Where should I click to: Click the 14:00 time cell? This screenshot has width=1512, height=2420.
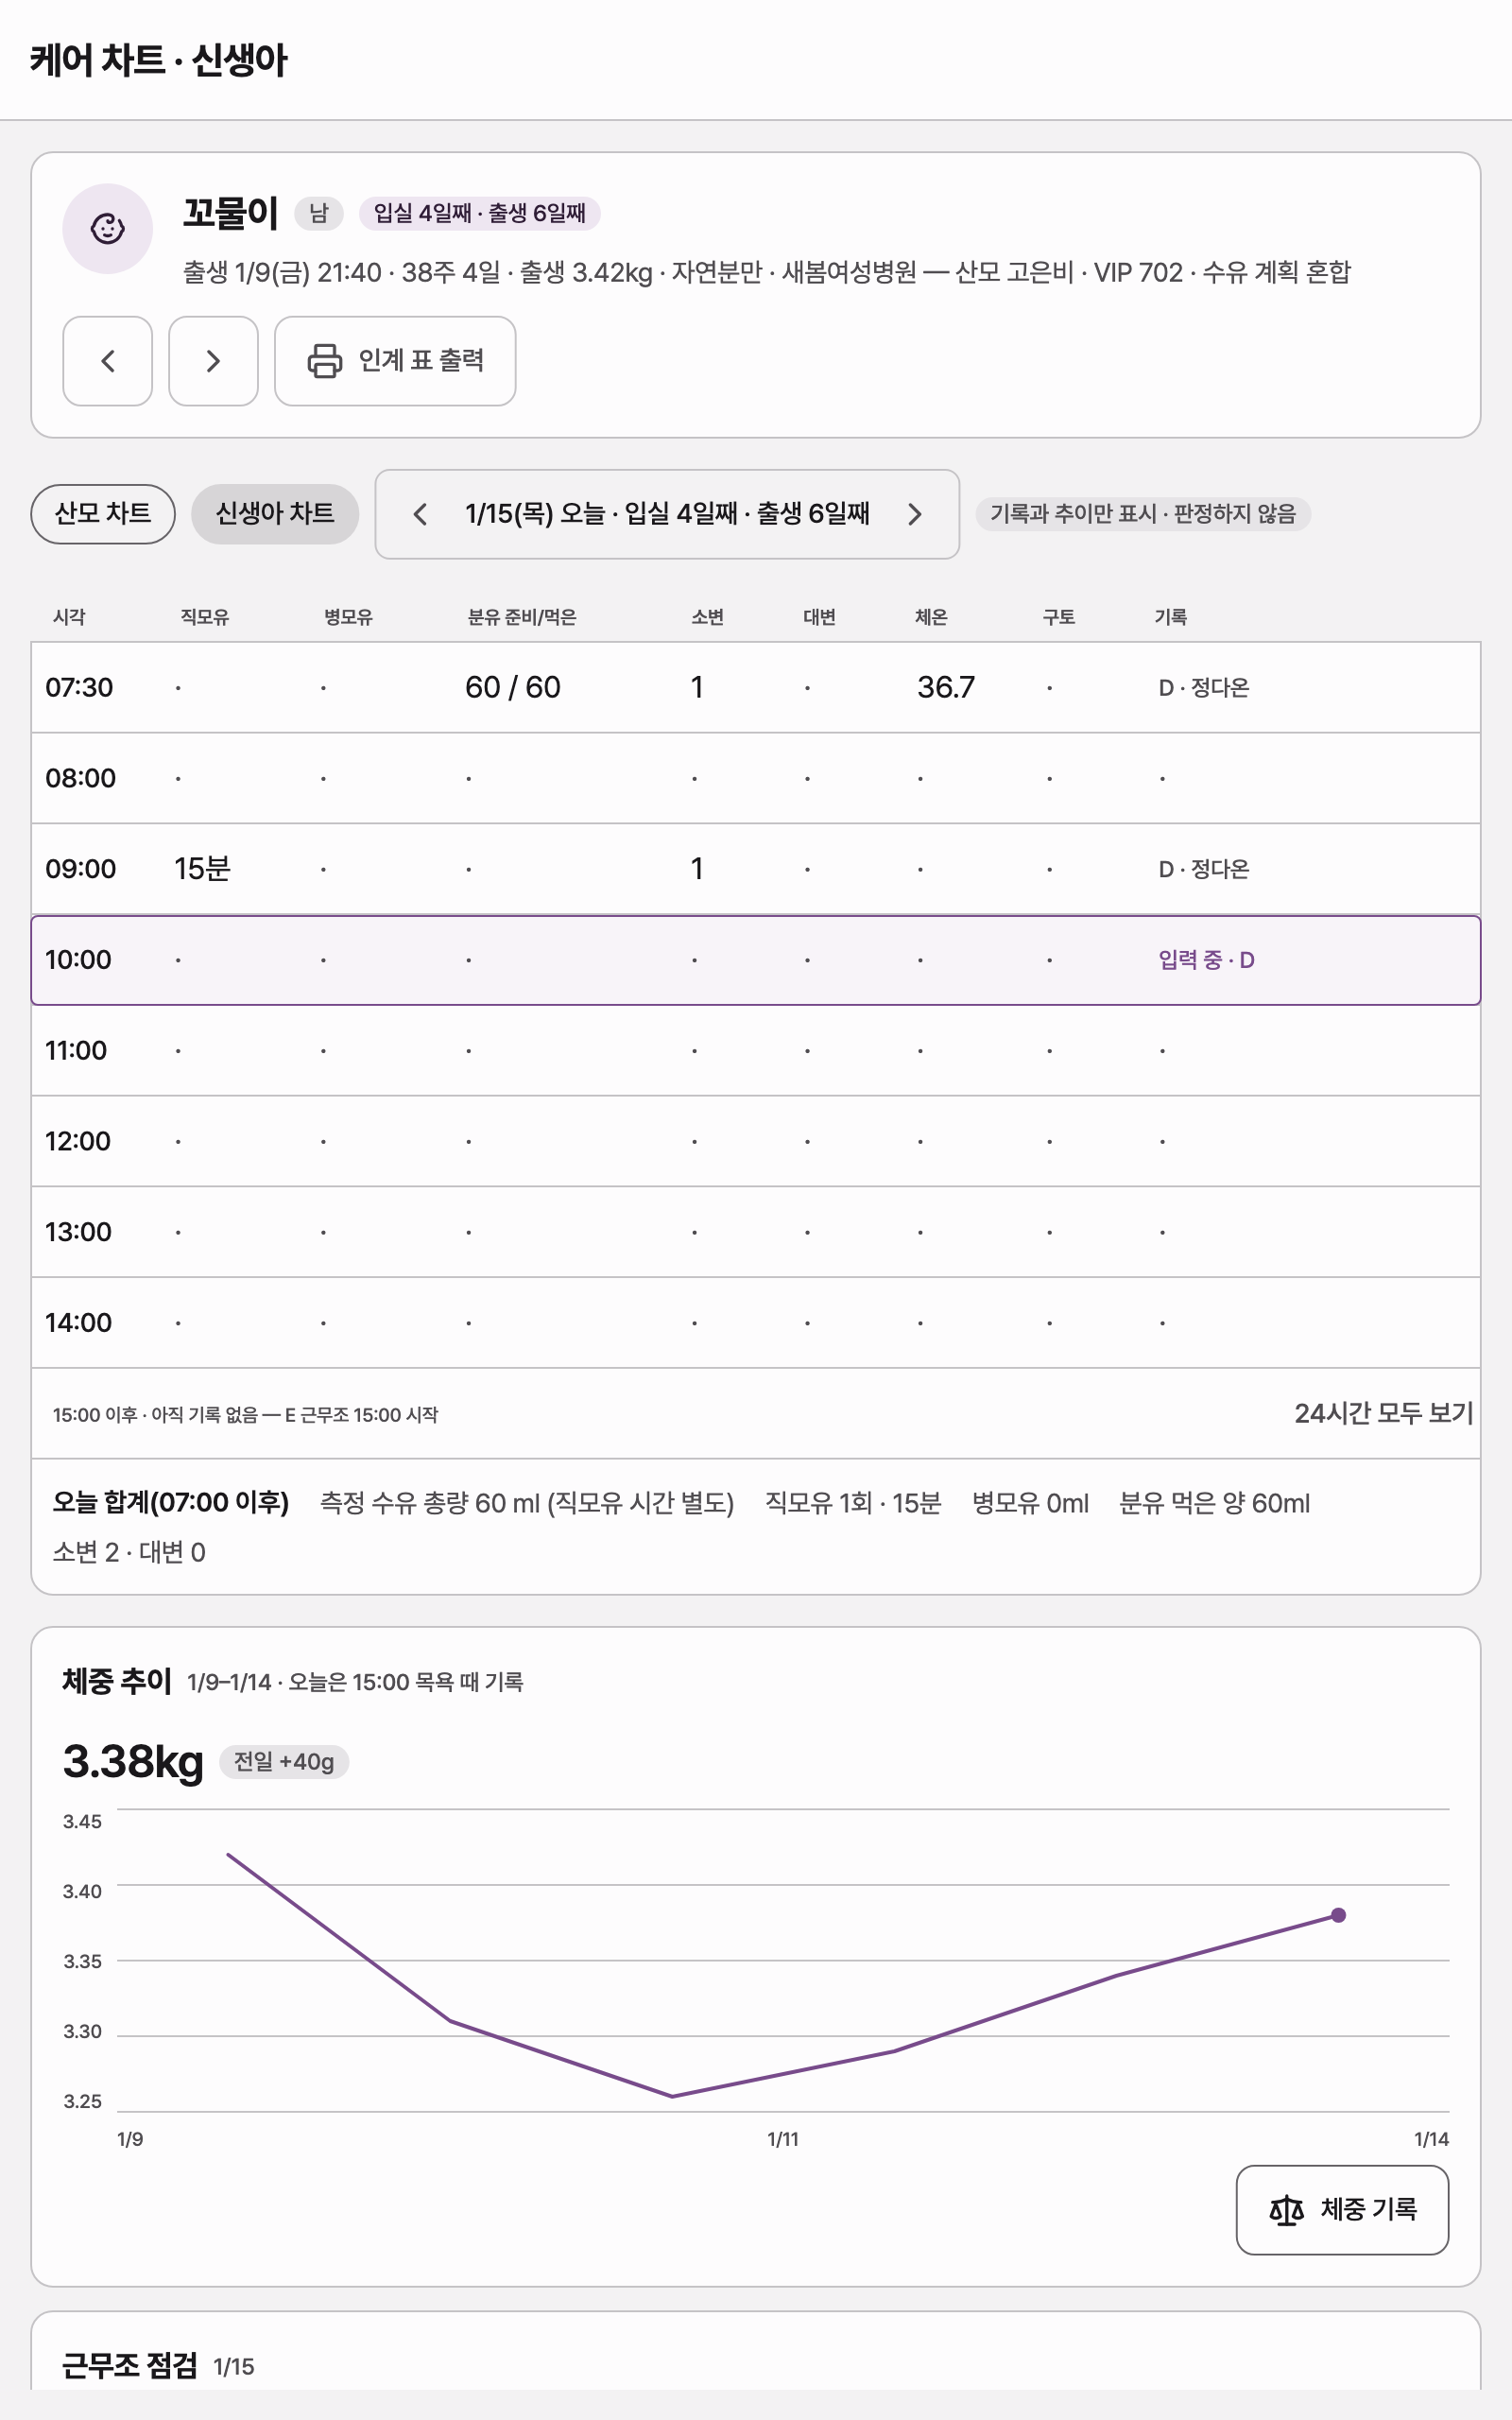(78, 1322)
